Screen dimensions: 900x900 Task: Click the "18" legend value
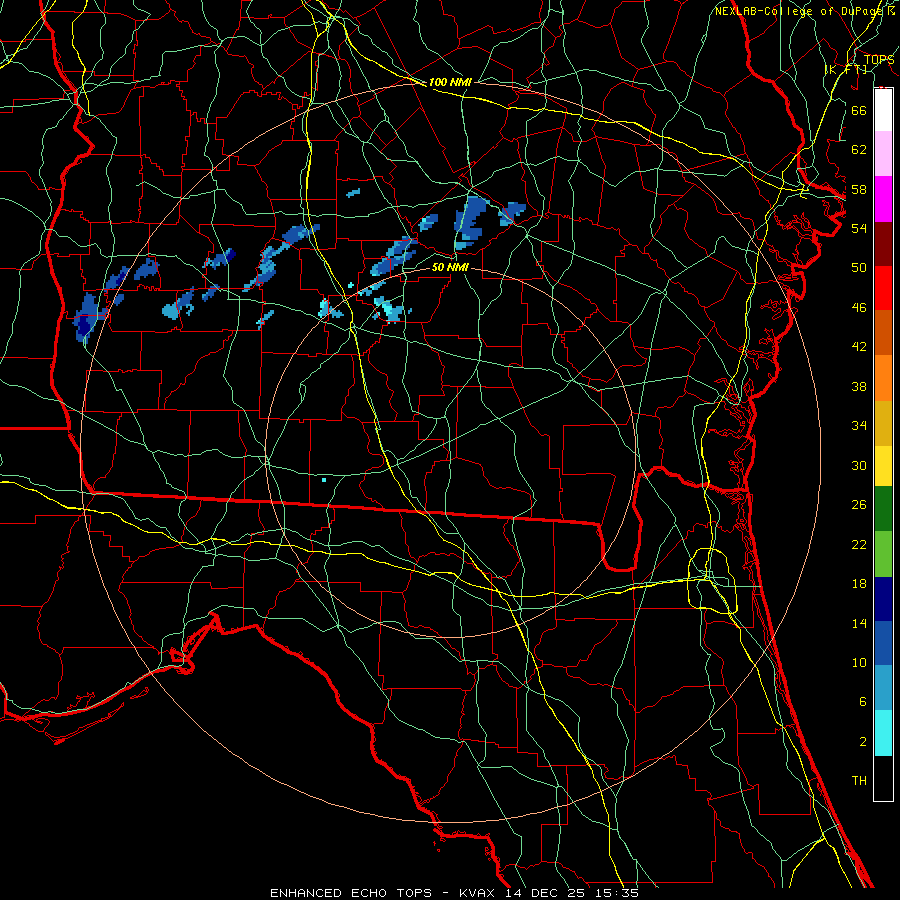(859, 584)
